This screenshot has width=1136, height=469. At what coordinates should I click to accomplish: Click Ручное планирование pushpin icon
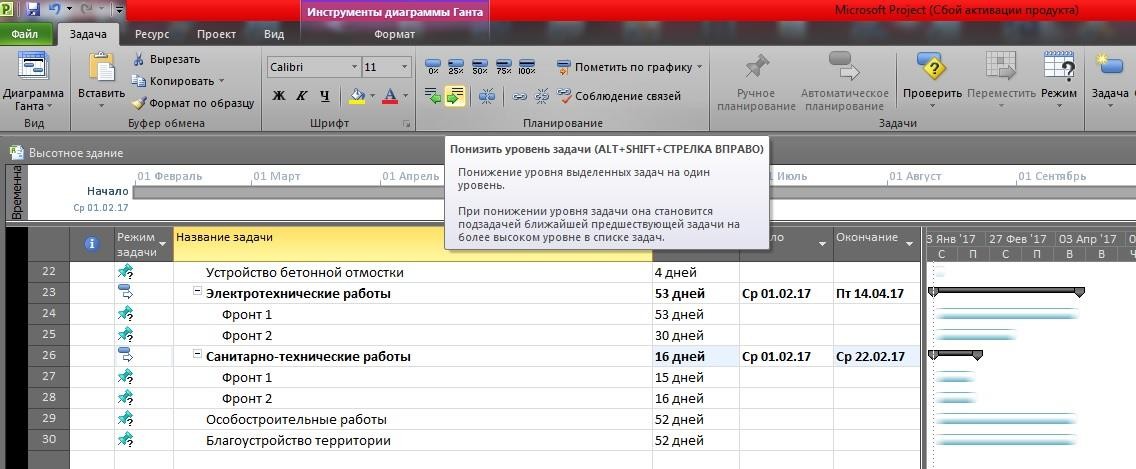[x=756, y=67]
